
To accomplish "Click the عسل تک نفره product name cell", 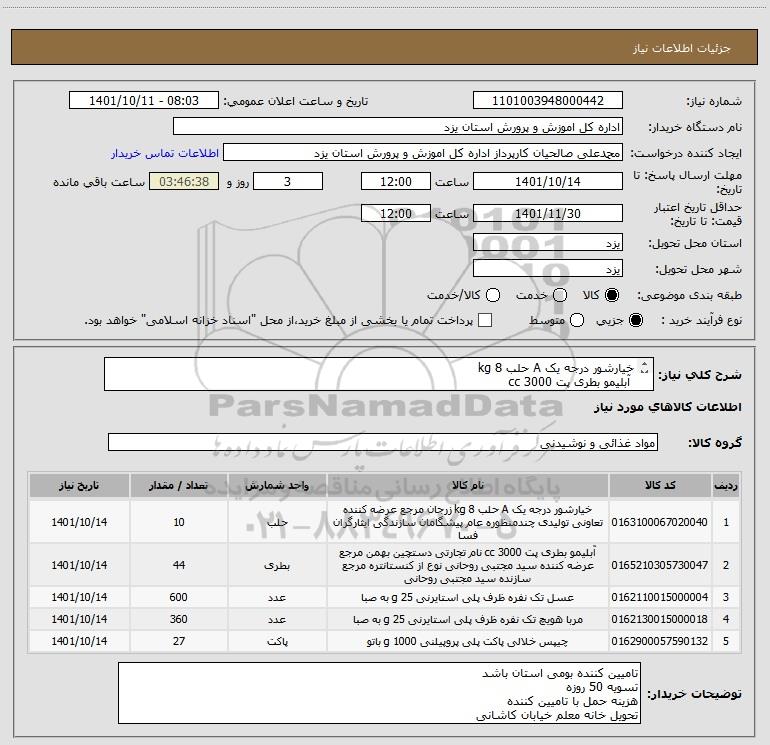I will [468, 597].
